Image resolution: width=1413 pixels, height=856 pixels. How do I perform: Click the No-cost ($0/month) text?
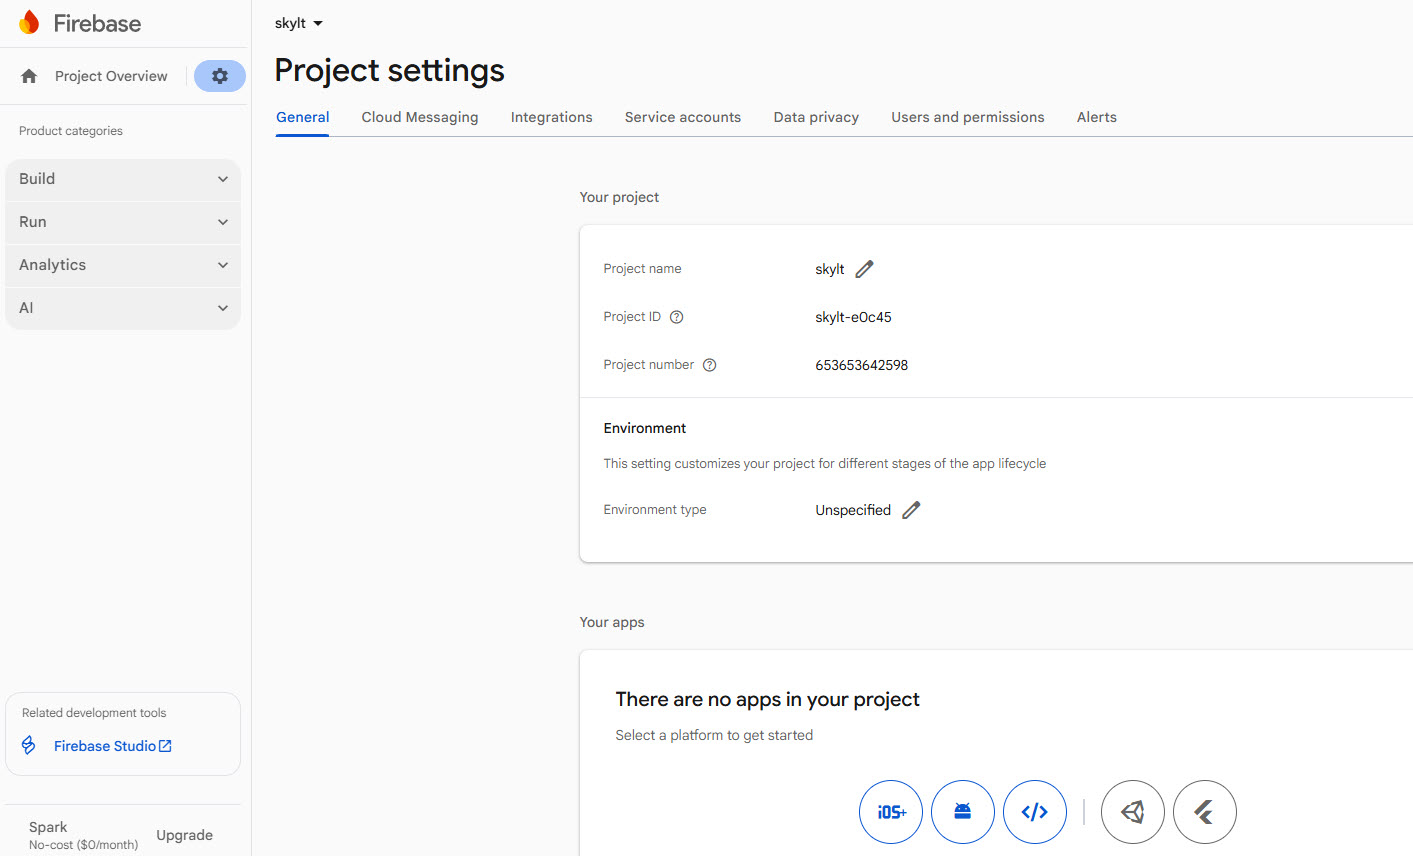tap(84, 845)
